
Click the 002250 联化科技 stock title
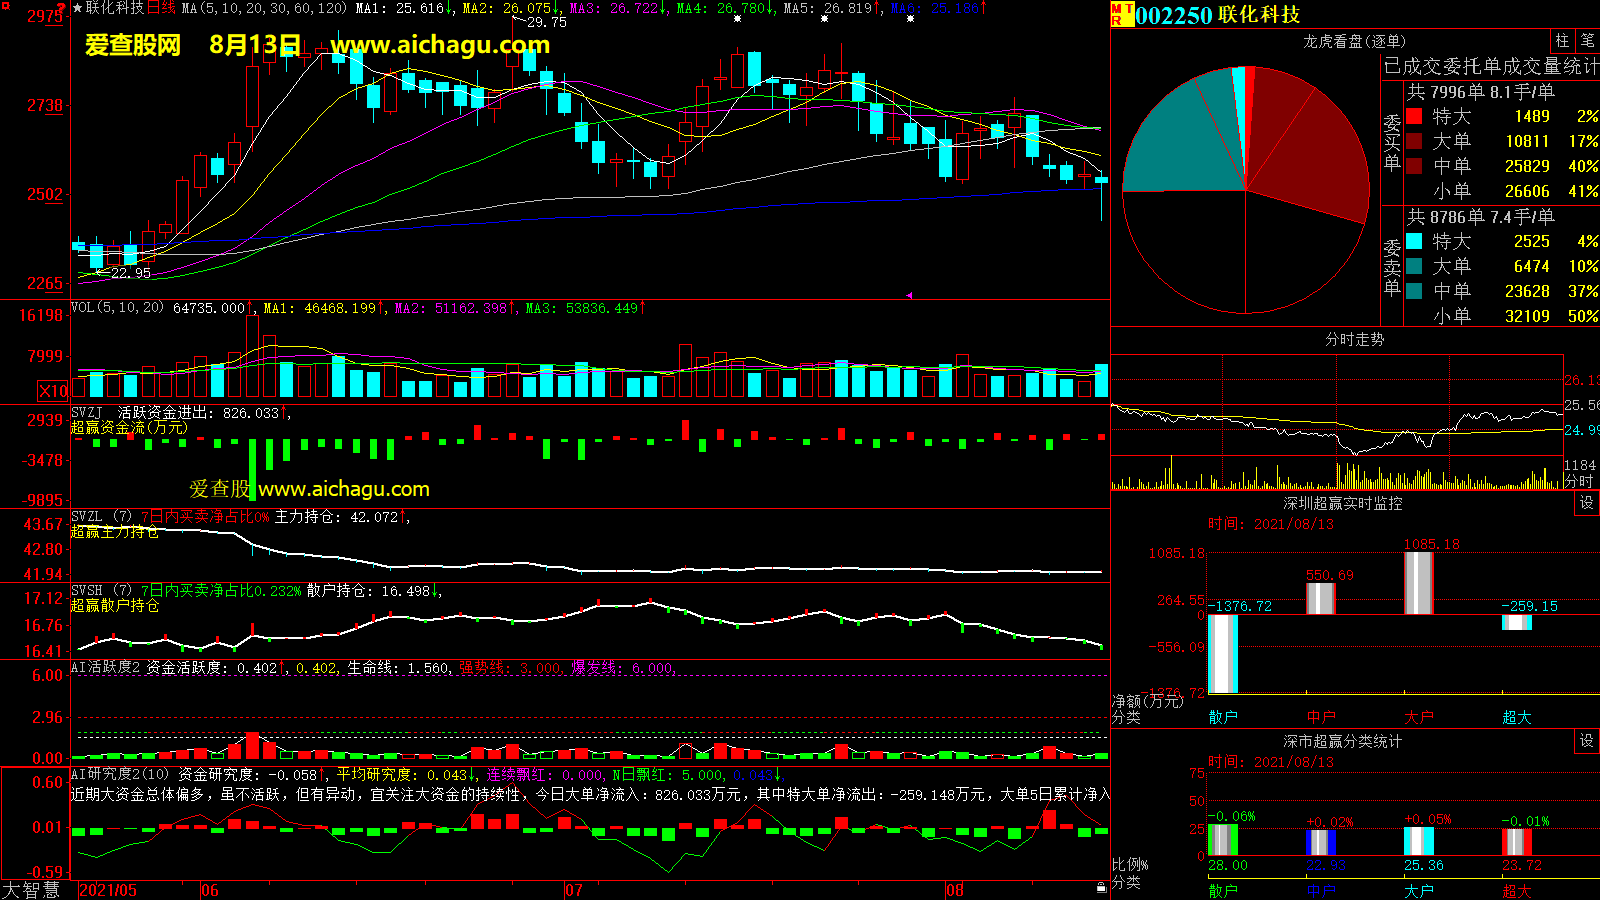(x=1217, y=15)
